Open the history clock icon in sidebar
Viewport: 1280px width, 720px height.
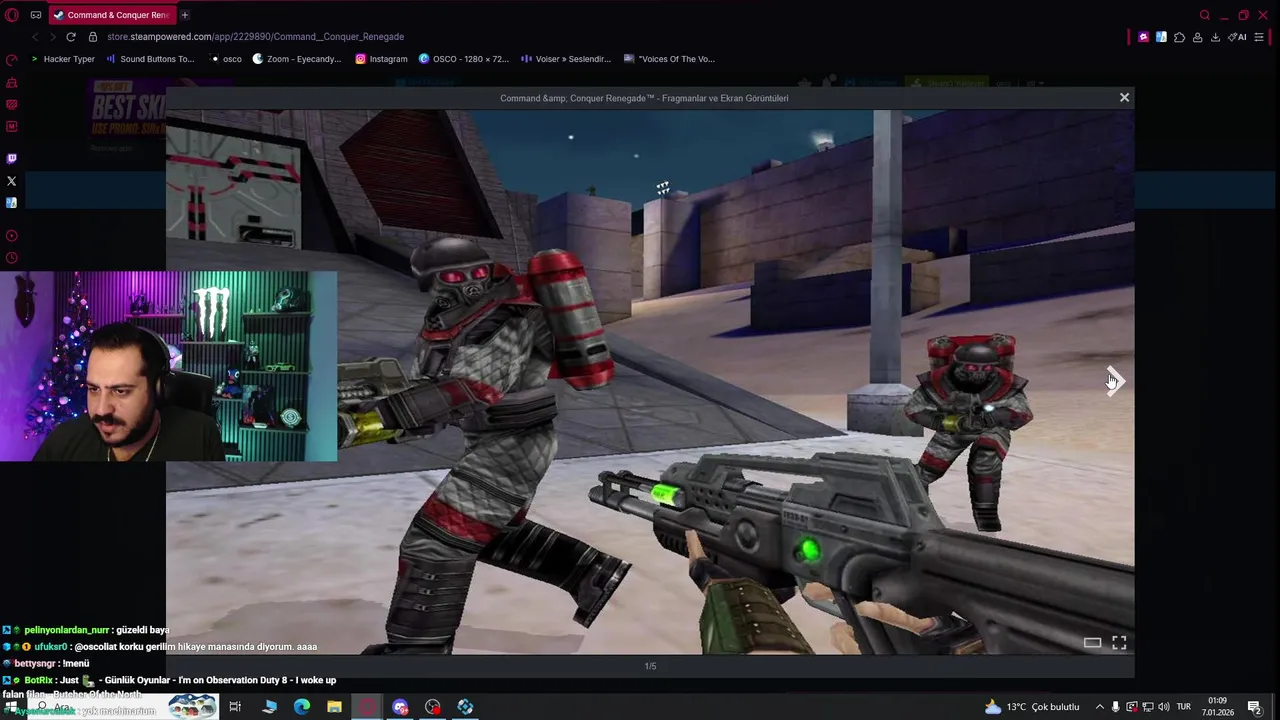point(12,258)
